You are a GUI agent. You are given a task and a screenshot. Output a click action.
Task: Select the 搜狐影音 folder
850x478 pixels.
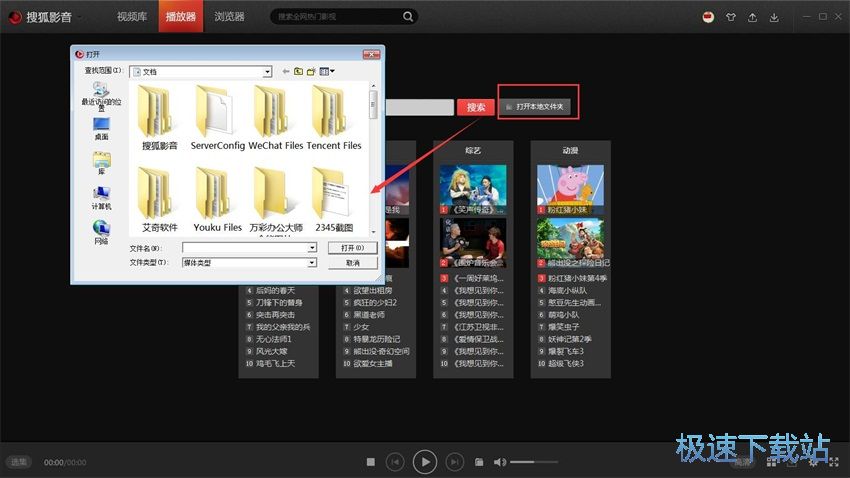click(159, 117)
